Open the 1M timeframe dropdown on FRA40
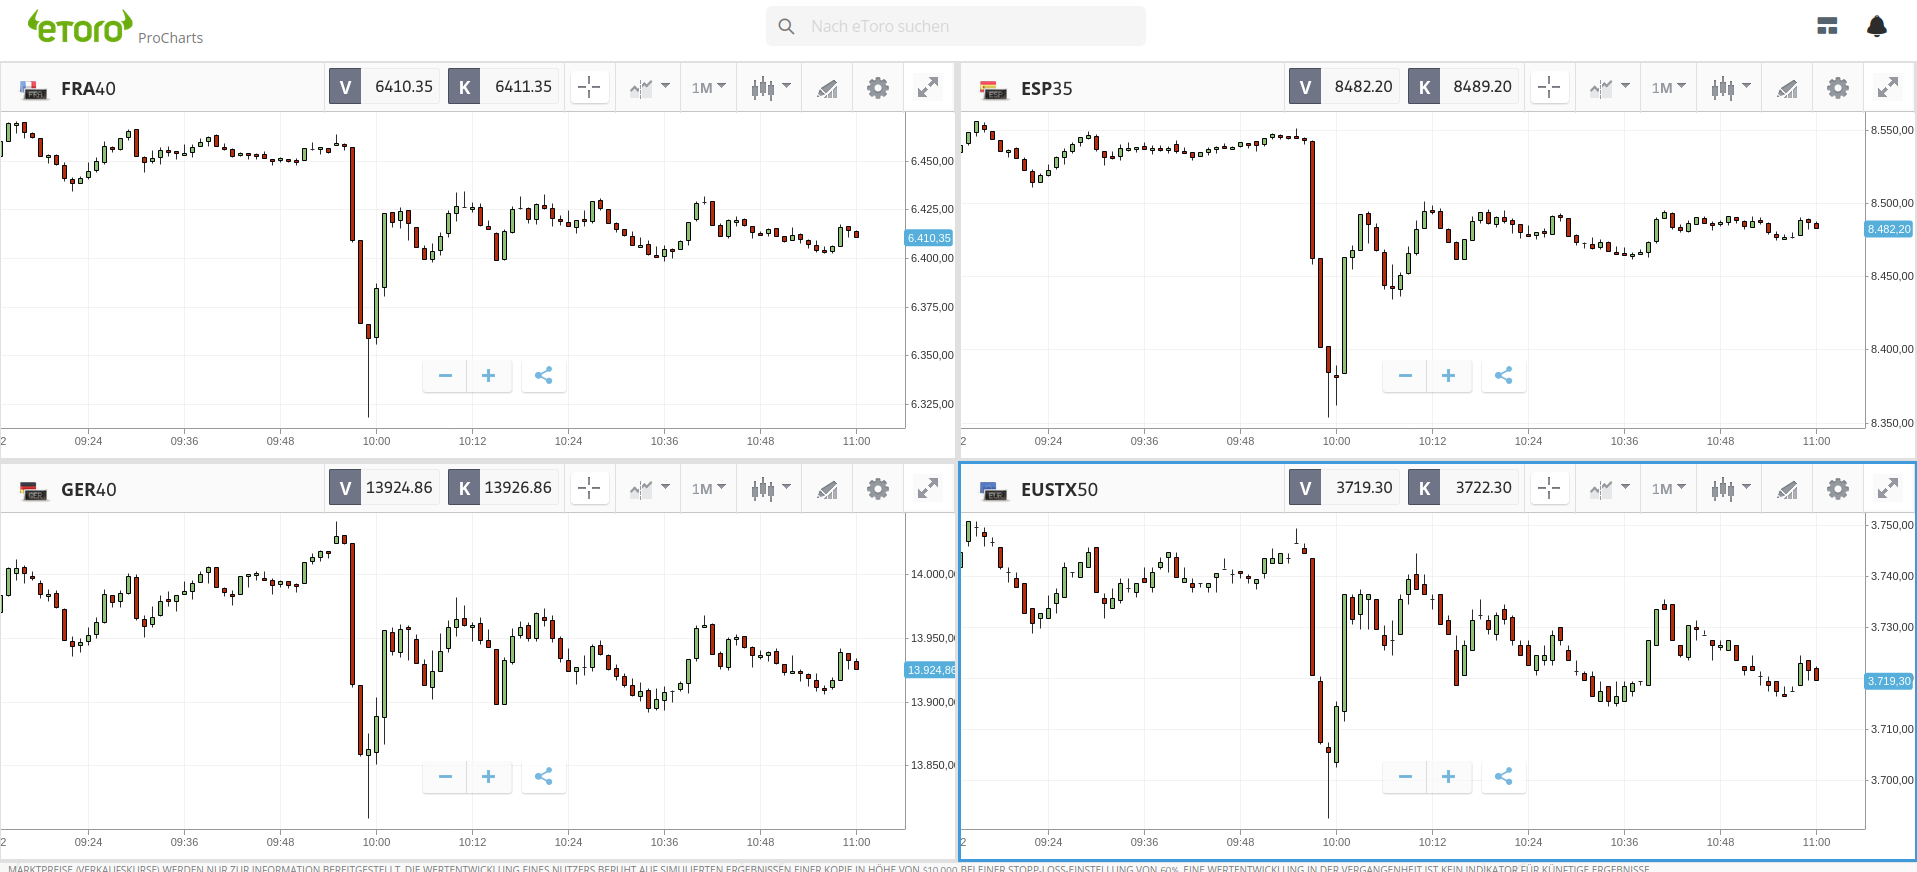The image size is (1917, 872). click(x=709, y=88)
